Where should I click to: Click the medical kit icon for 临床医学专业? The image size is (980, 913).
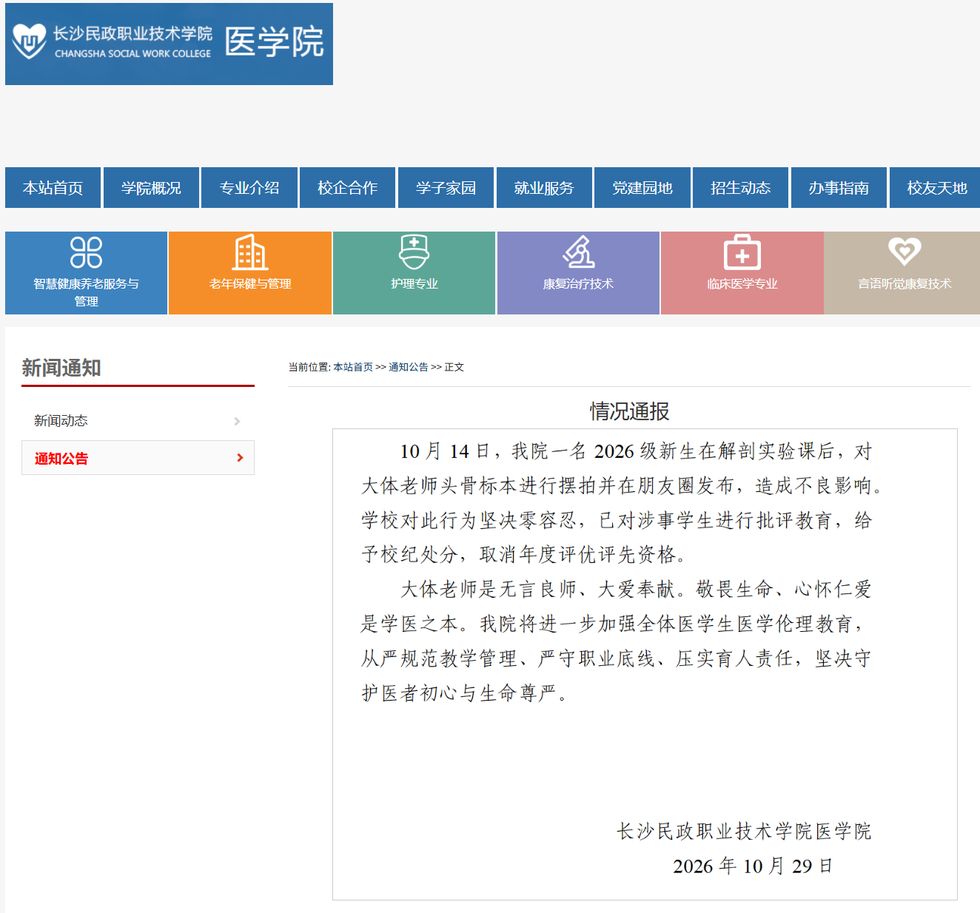pos(742,252)
